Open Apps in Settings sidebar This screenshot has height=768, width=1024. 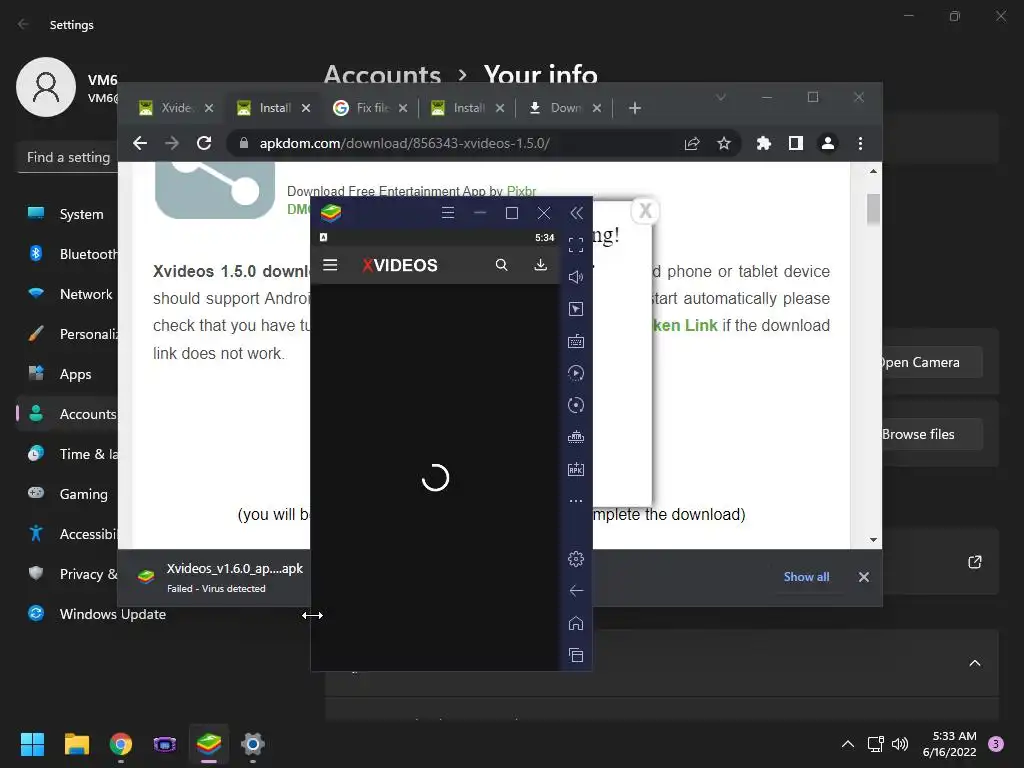pos(67,374)
